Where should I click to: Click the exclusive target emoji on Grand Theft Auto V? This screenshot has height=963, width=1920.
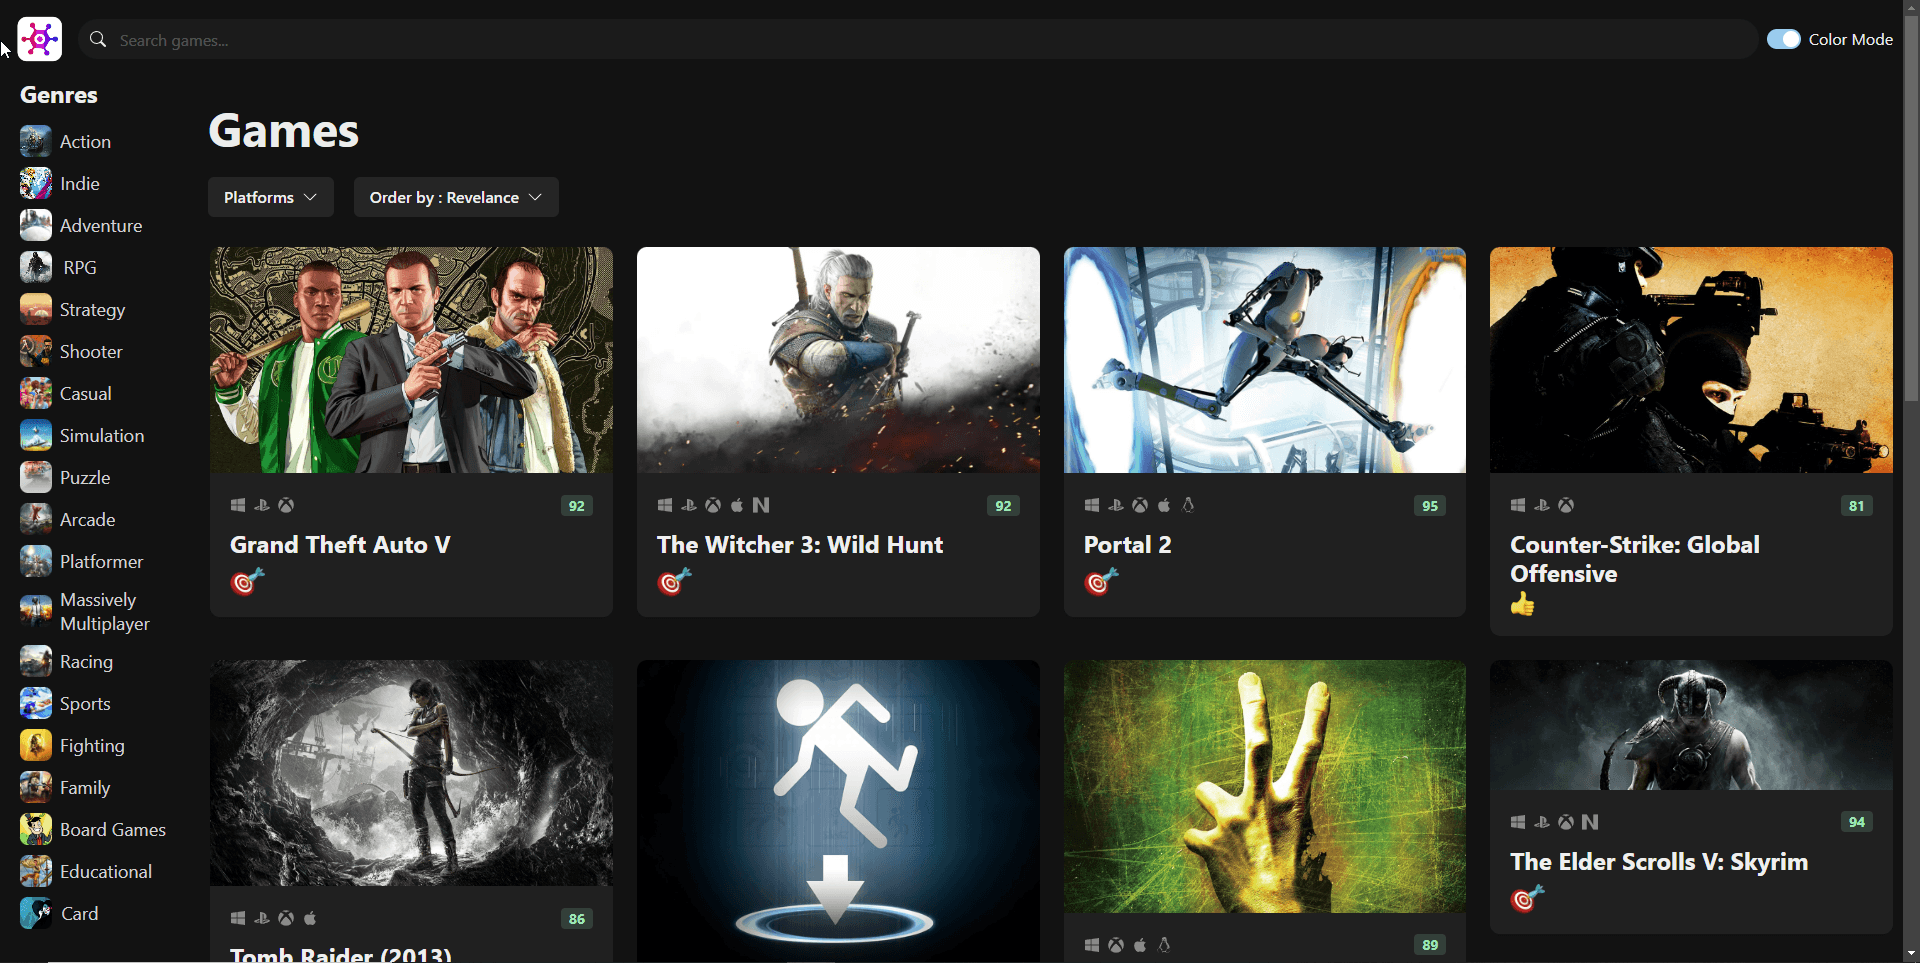246,581
